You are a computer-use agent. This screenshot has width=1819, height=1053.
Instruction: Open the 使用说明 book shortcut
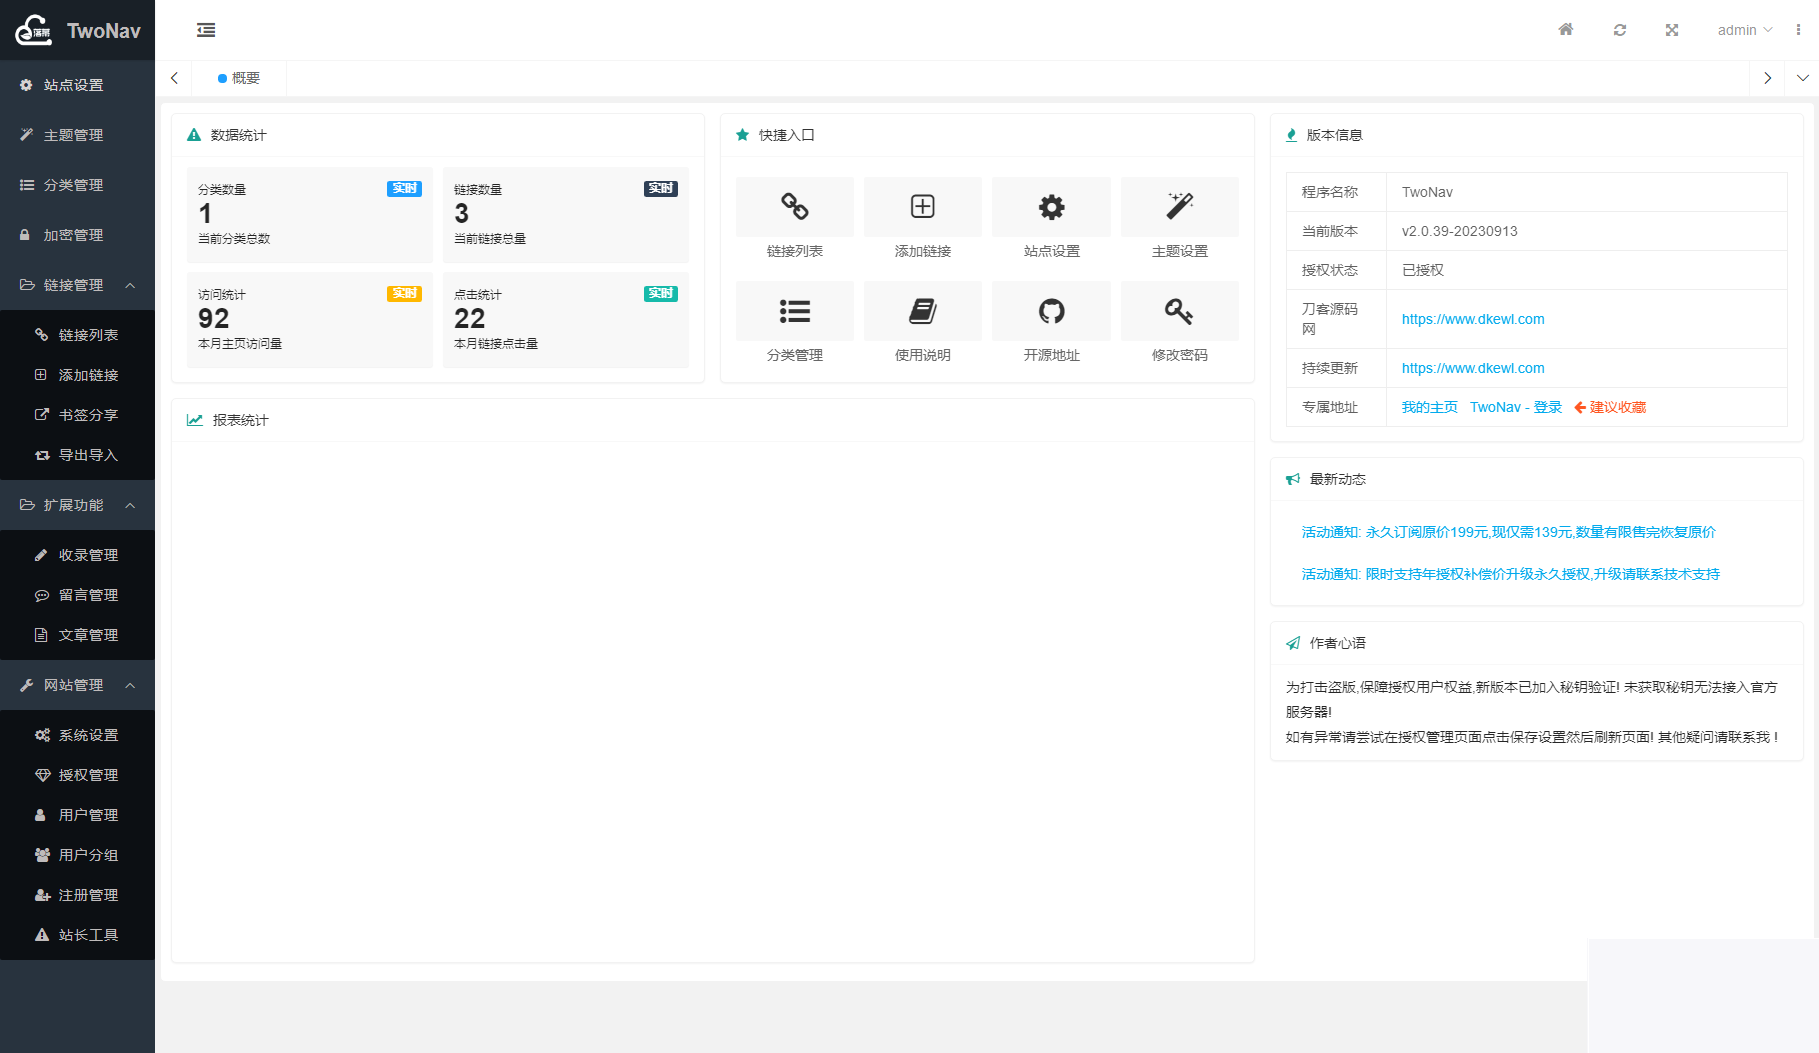(922, 312)
